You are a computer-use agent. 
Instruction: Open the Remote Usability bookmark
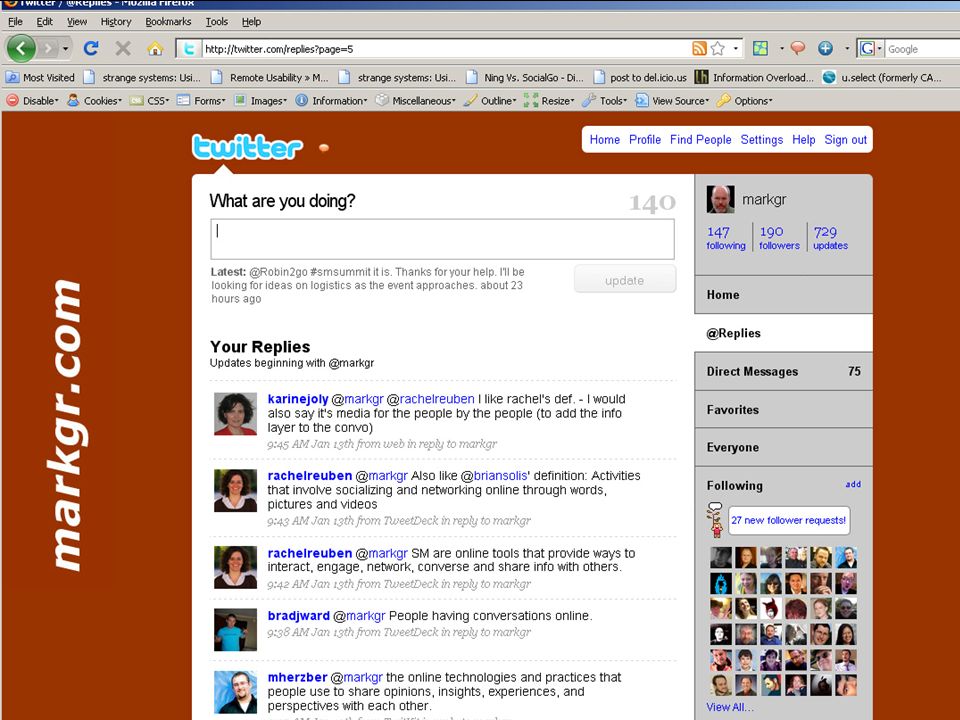[270, 77]
